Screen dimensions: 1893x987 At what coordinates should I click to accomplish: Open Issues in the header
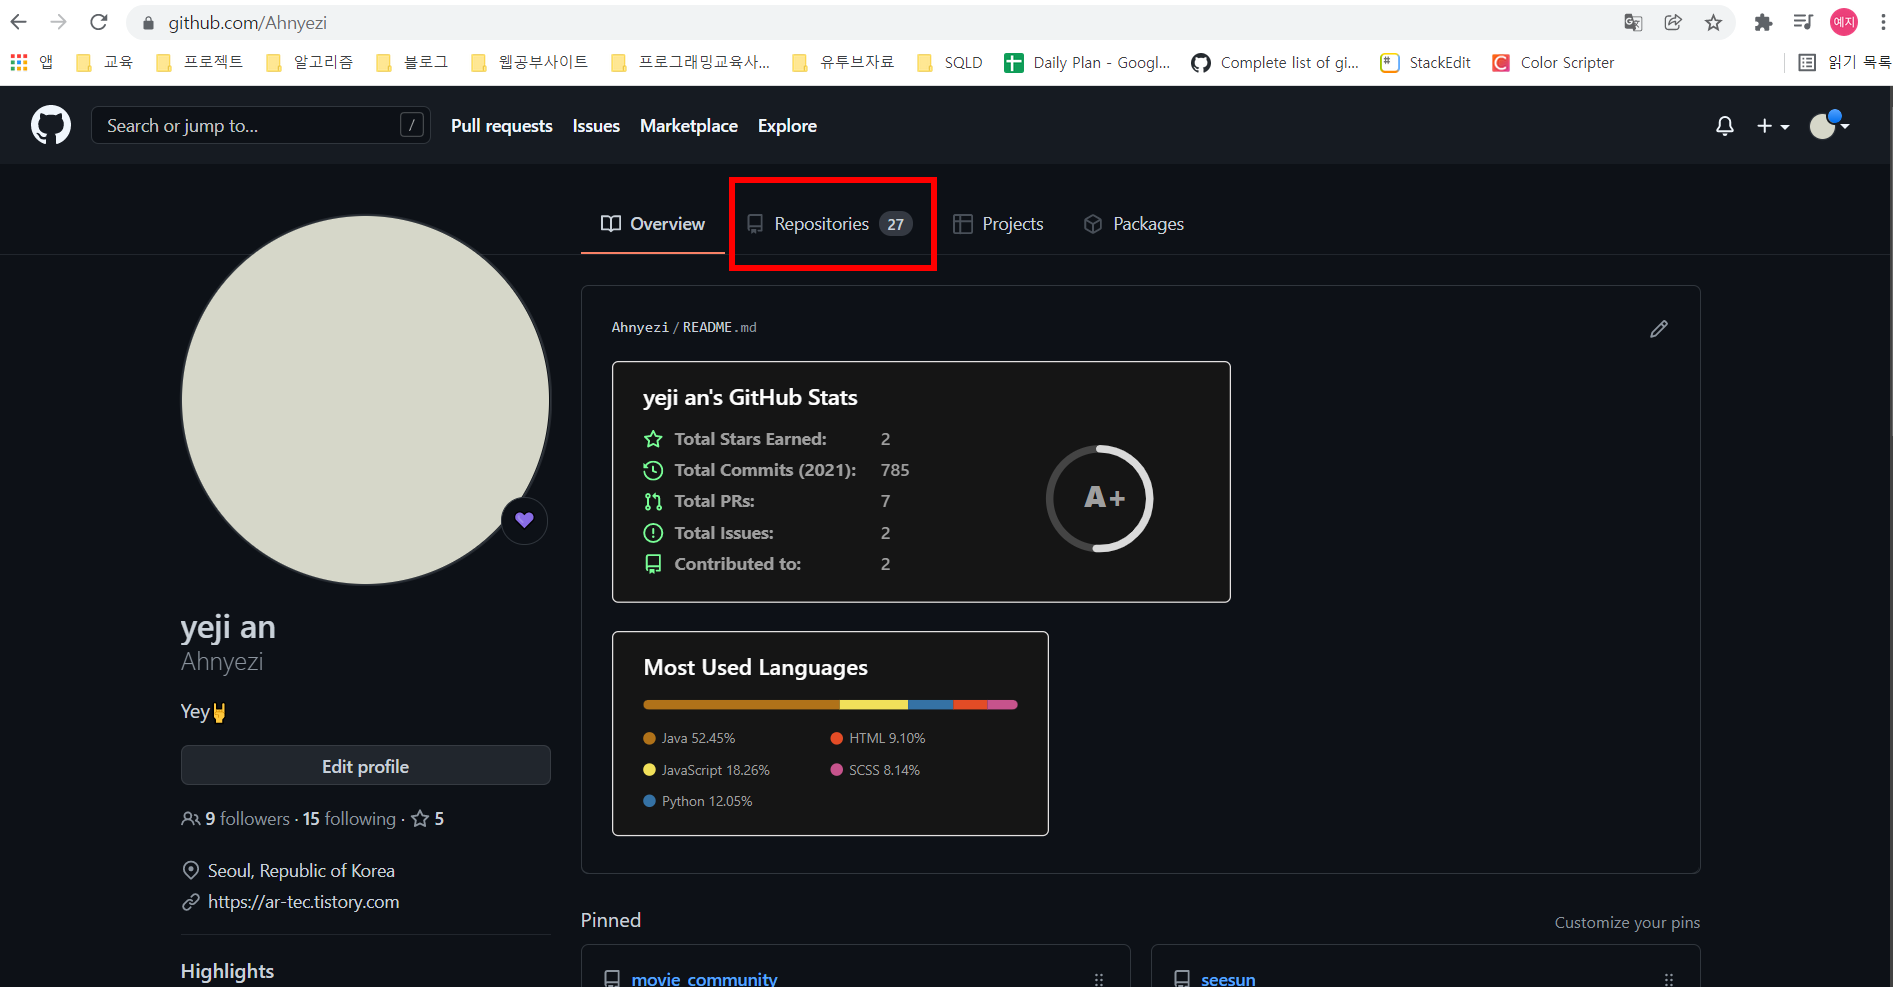(596, 126)
